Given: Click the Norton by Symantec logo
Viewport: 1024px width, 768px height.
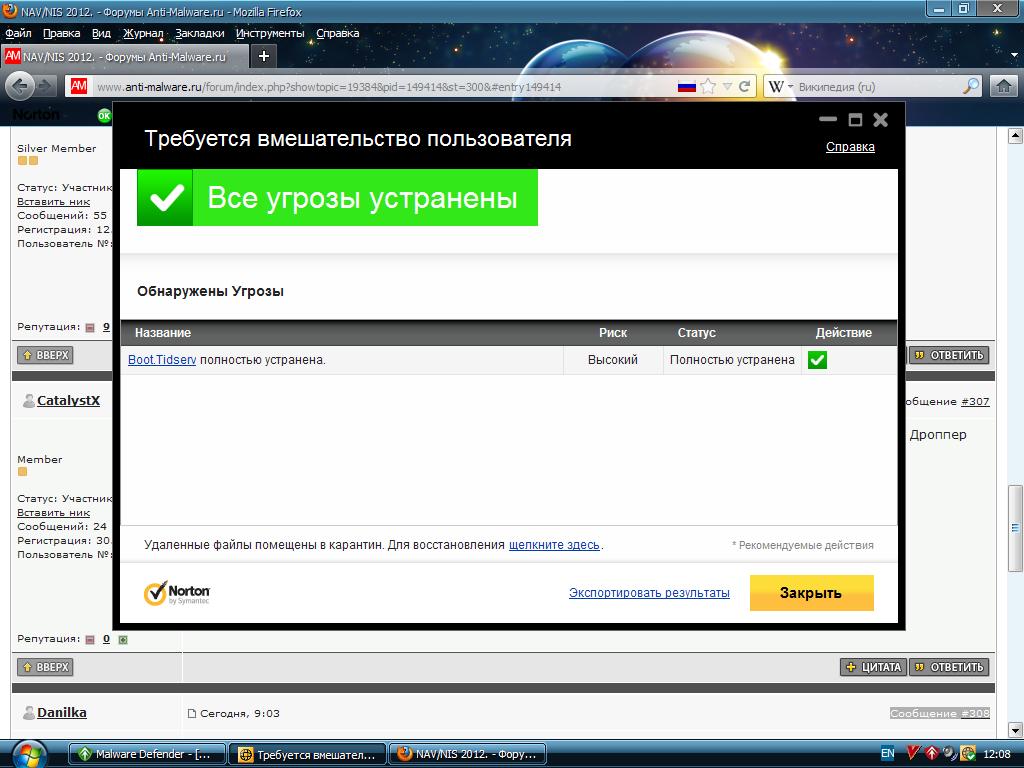Looking at the screenshot, I should (176, 593).
